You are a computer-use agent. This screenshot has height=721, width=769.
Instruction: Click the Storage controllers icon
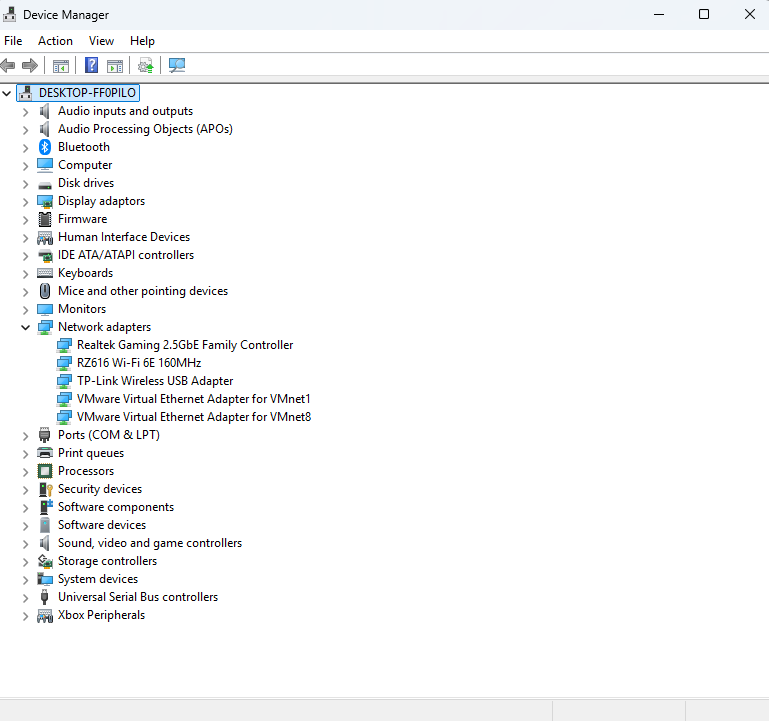point(45,561)
